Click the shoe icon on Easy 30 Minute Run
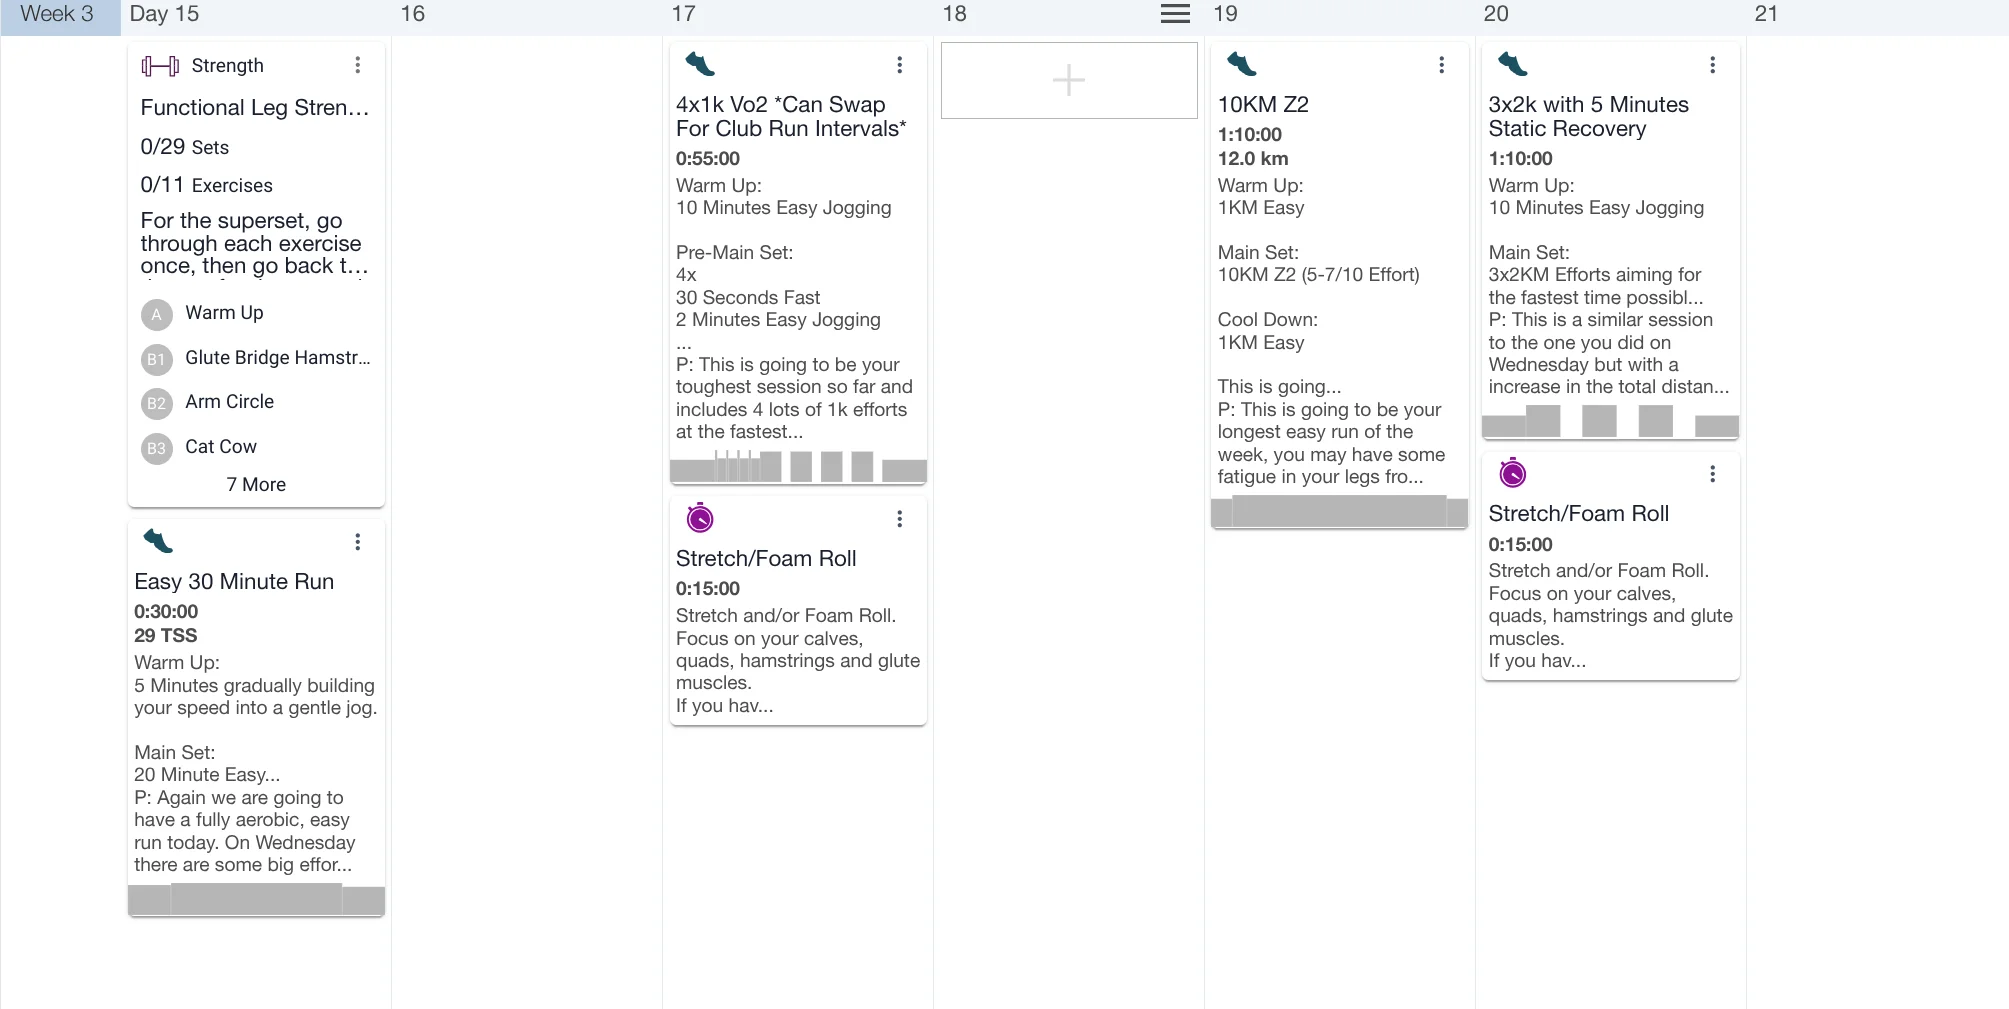The width and height of the screenshot is (2009, 1009). 158,542
